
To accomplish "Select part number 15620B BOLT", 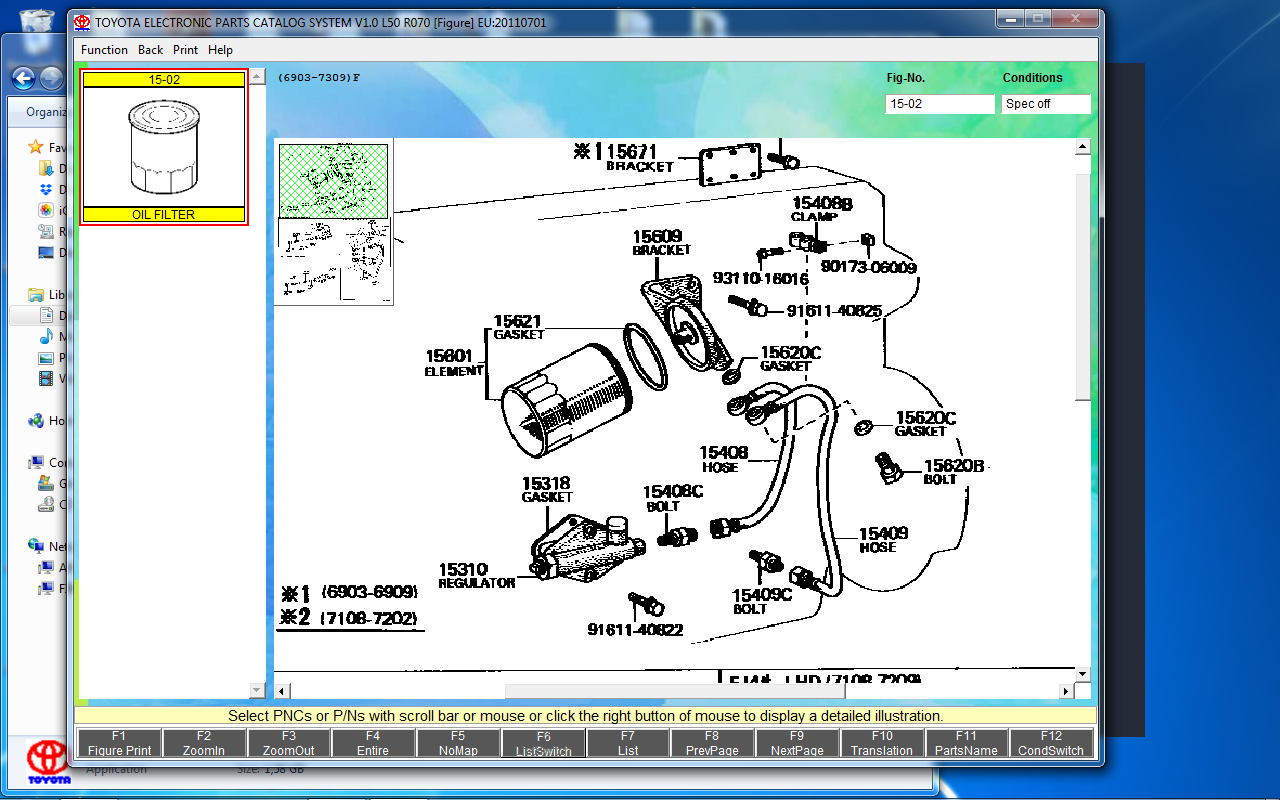I will 953,472.
